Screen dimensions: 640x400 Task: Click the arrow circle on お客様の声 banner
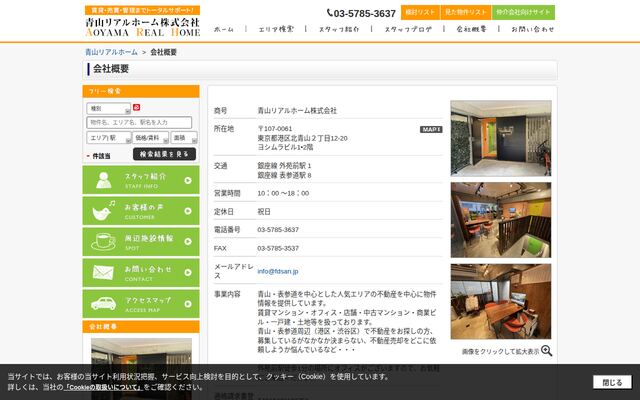point(188,211)
